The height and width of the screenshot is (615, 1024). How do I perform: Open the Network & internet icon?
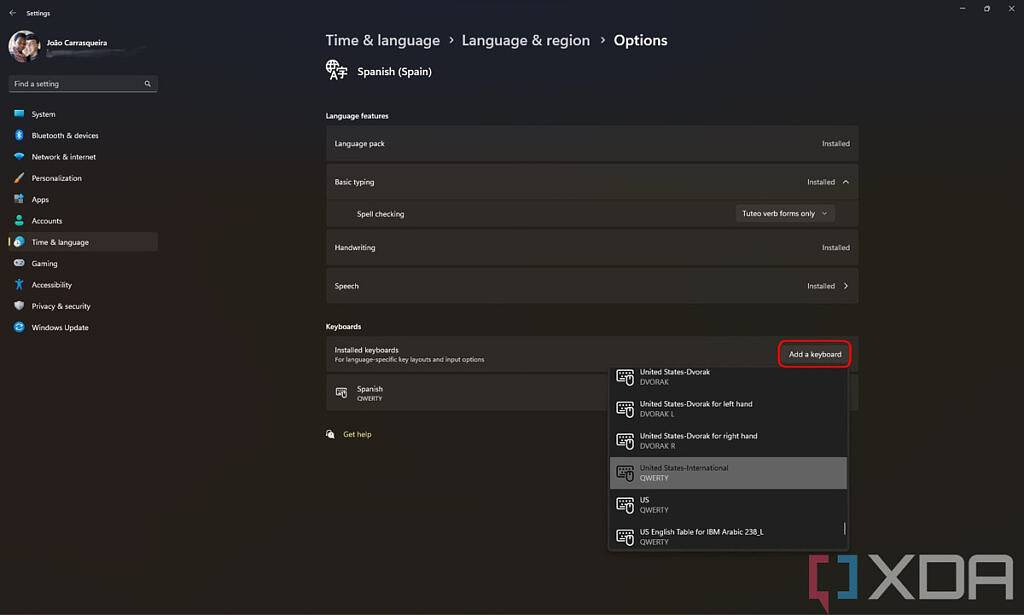pyautogui.click(x=19, y=157)
